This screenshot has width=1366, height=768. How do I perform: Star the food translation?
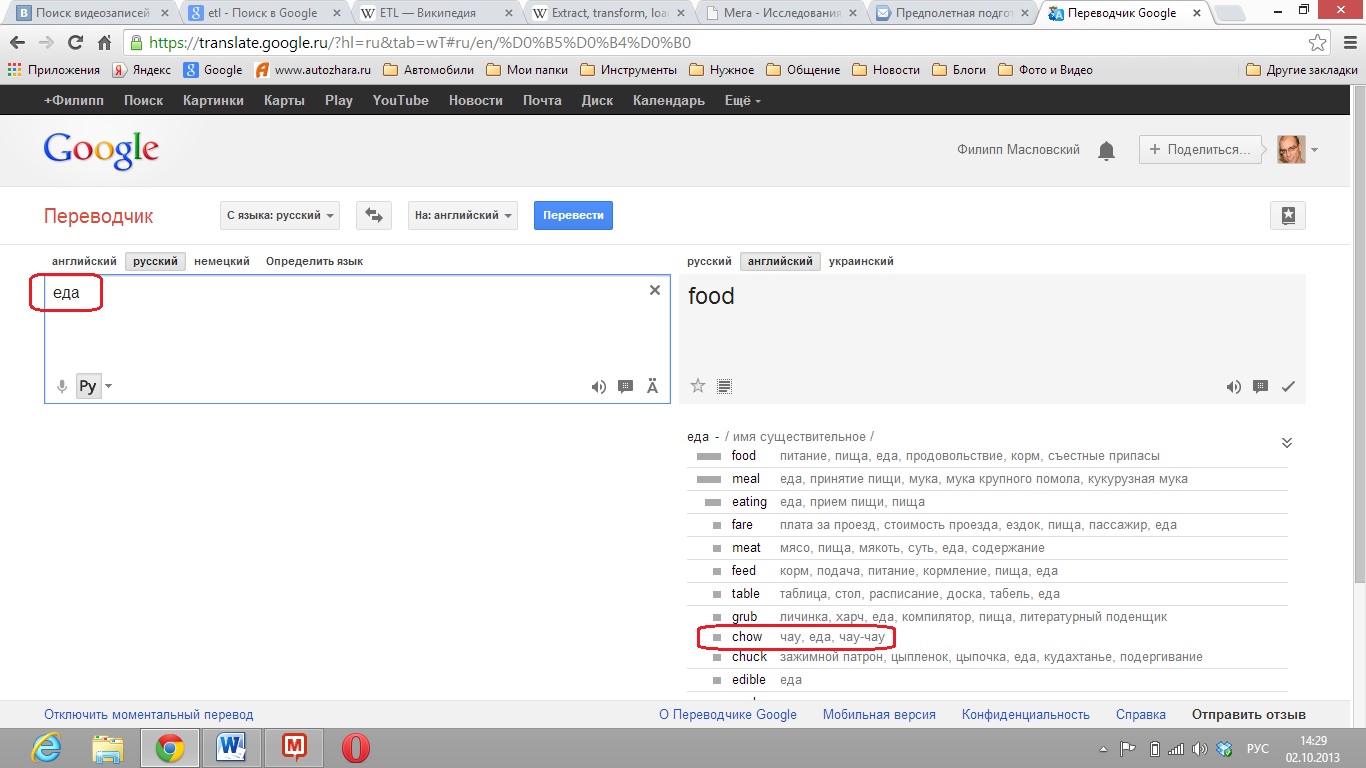click(698, 386)
